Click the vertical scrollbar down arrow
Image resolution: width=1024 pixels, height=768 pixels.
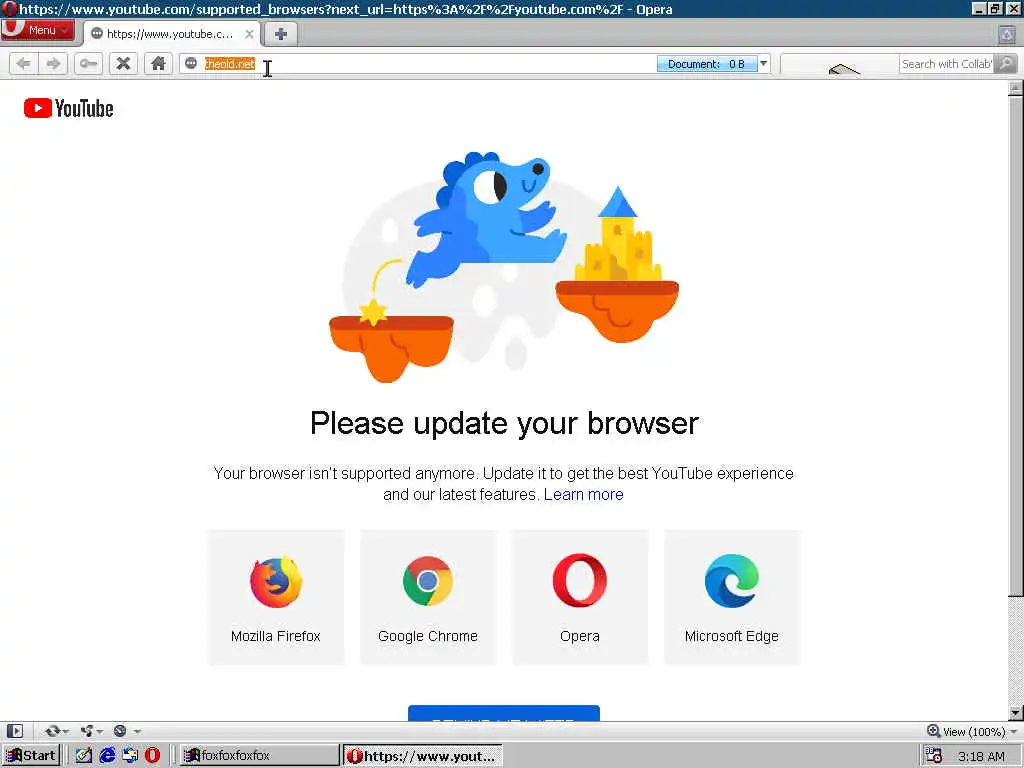pos(1016,712)
